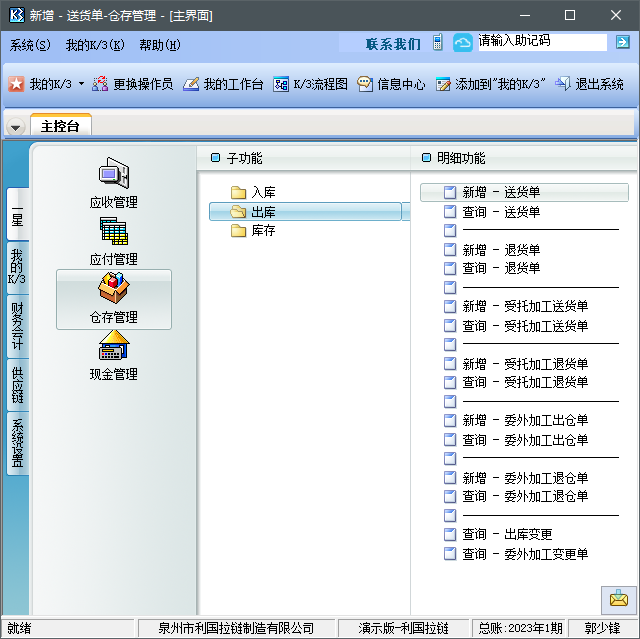This screenshot has height=639, width=640.
Task: Switch to the 财务会计 side tab
Action: click(17, 326)
